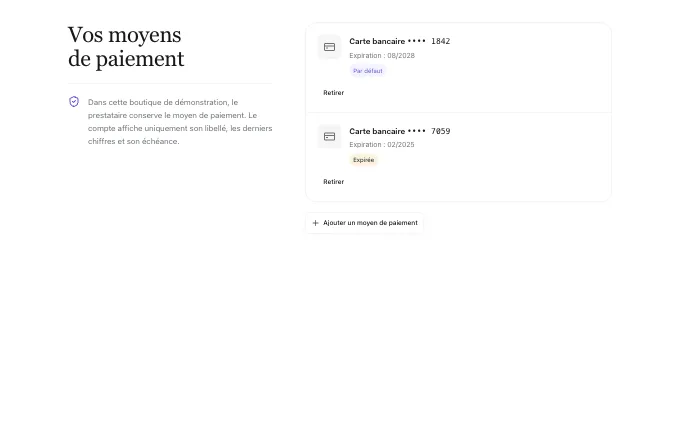Click the demo shop notice paragraph
680x425 pixels.
pos(180,122)
